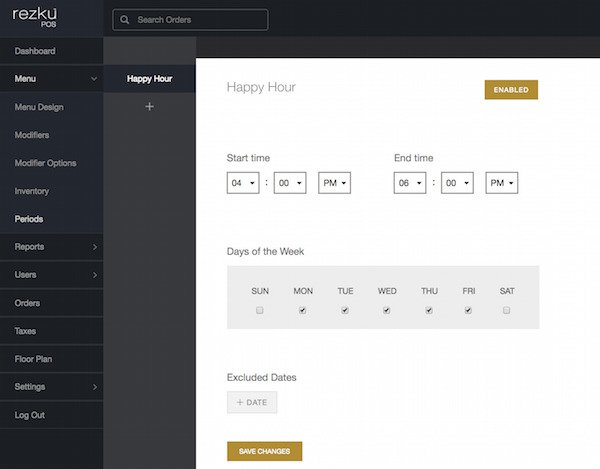Click the Save Changes button
The image size is (600, 469).
coord(264,451)
